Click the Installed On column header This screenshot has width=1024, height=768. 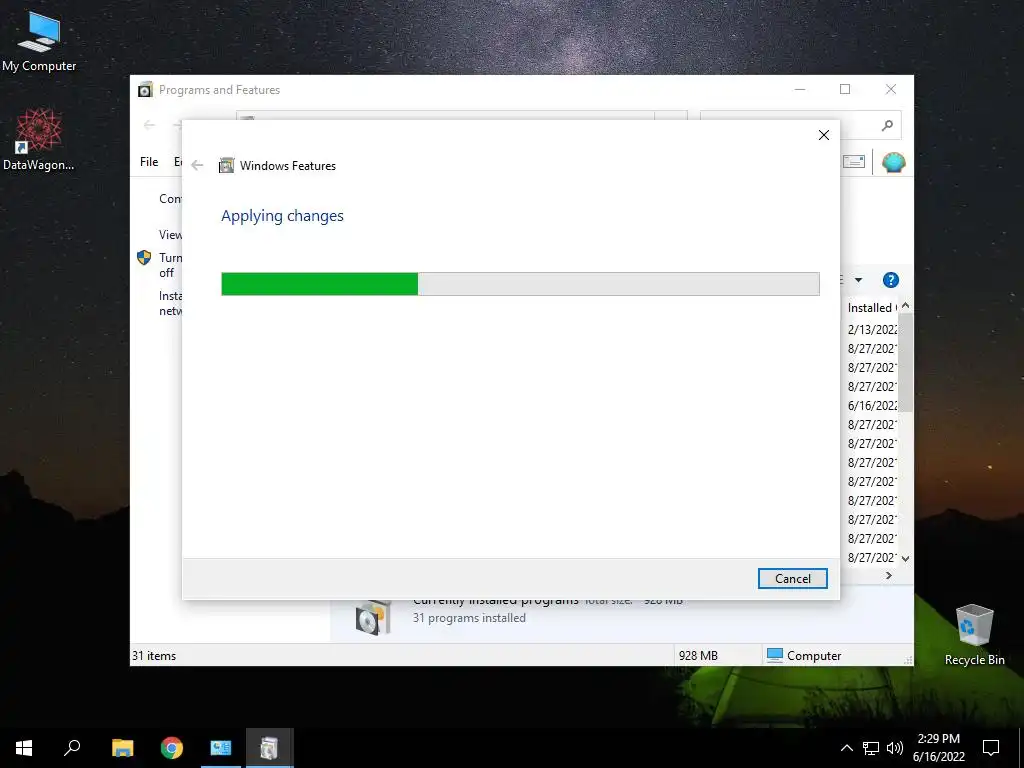871,308
